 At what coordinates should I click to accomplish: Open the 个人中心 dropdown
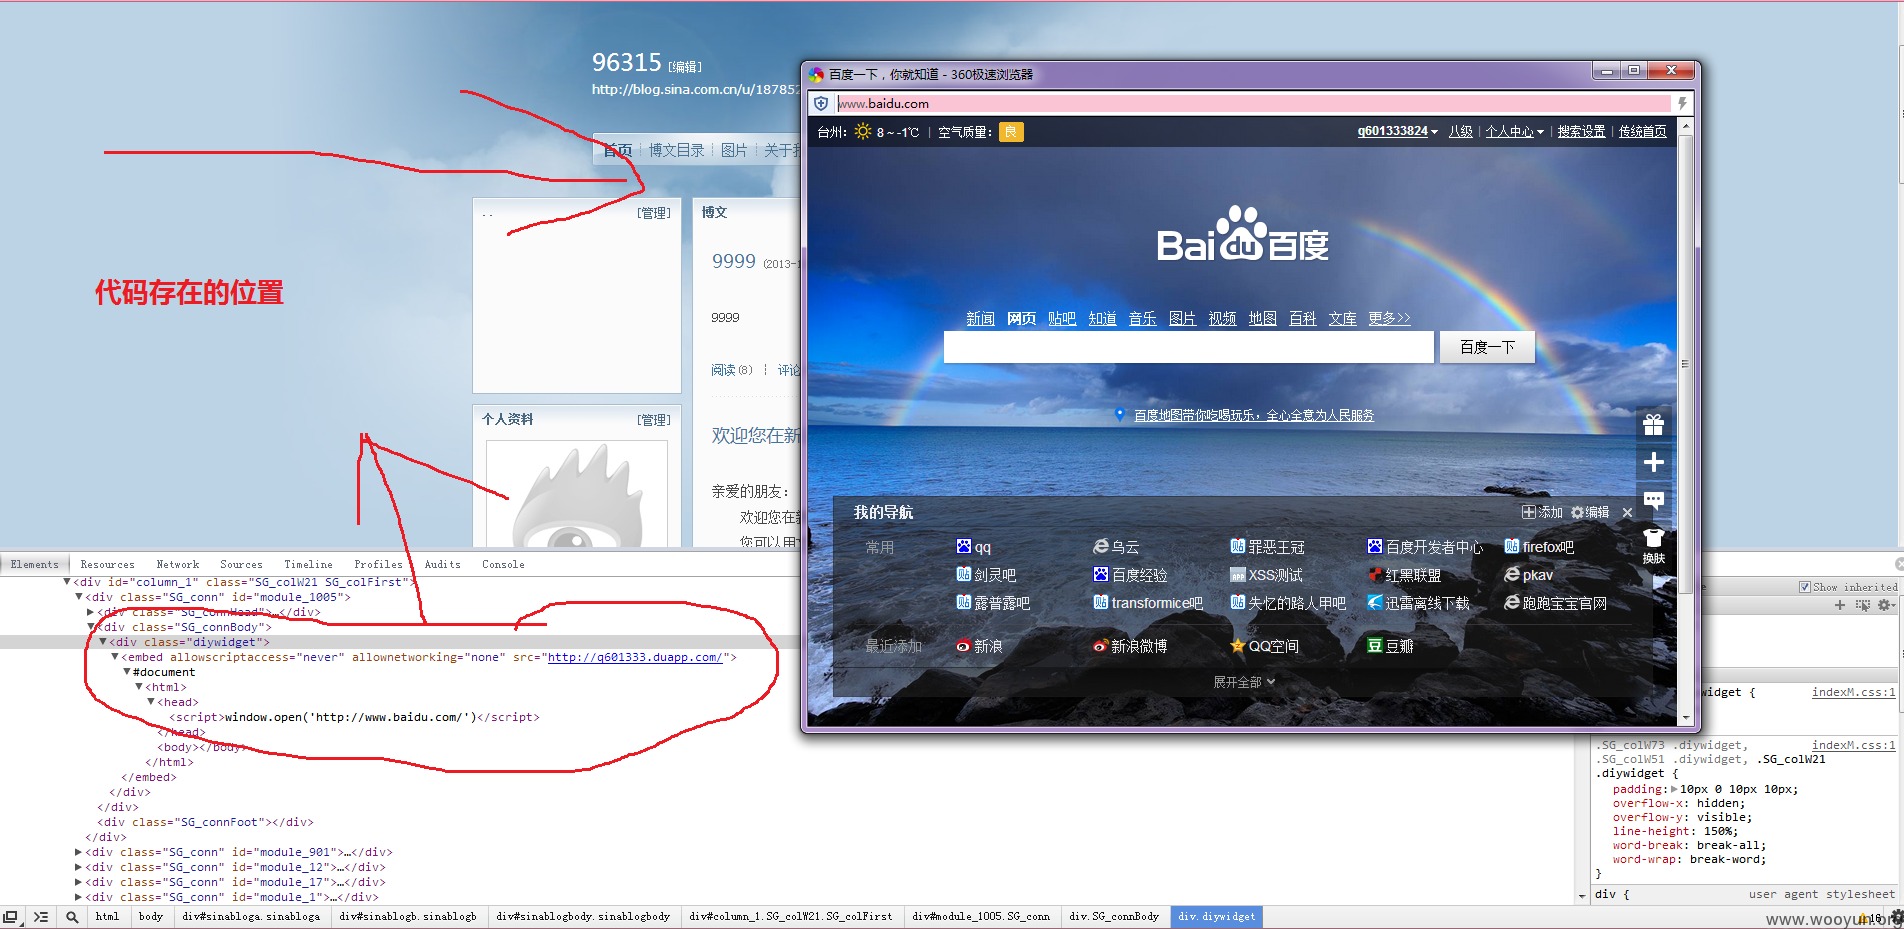[x=1514, y=131]
